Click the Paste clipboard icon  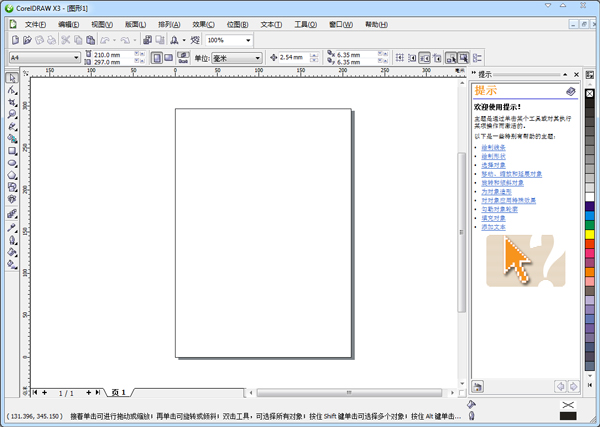tap(90, 40)
